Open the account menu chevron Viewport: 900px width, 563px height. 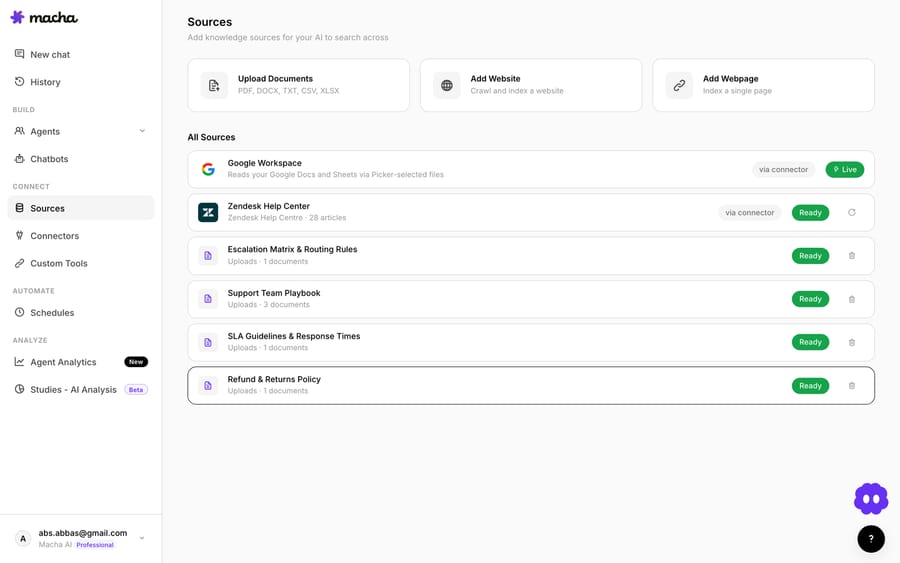pos(142,538)
